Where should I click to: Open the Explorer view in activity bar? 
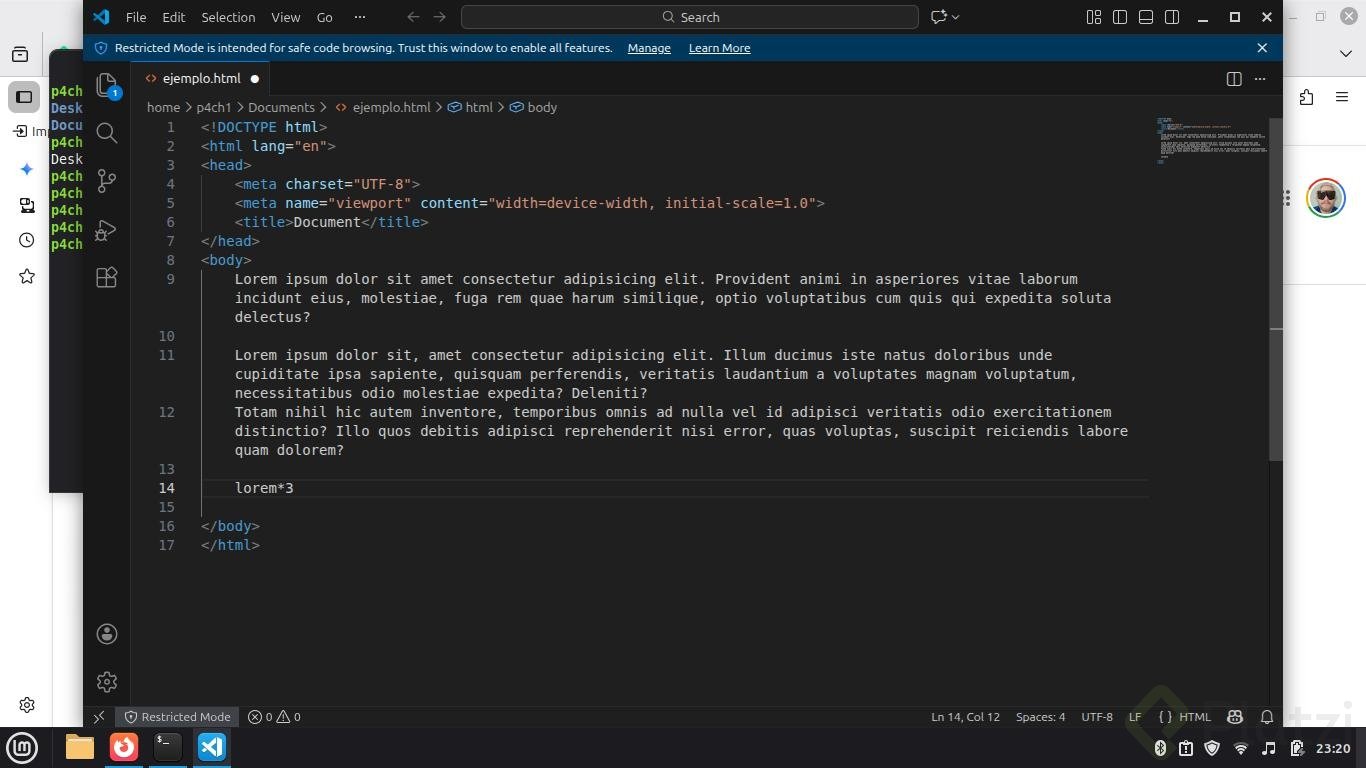[106, 85]
